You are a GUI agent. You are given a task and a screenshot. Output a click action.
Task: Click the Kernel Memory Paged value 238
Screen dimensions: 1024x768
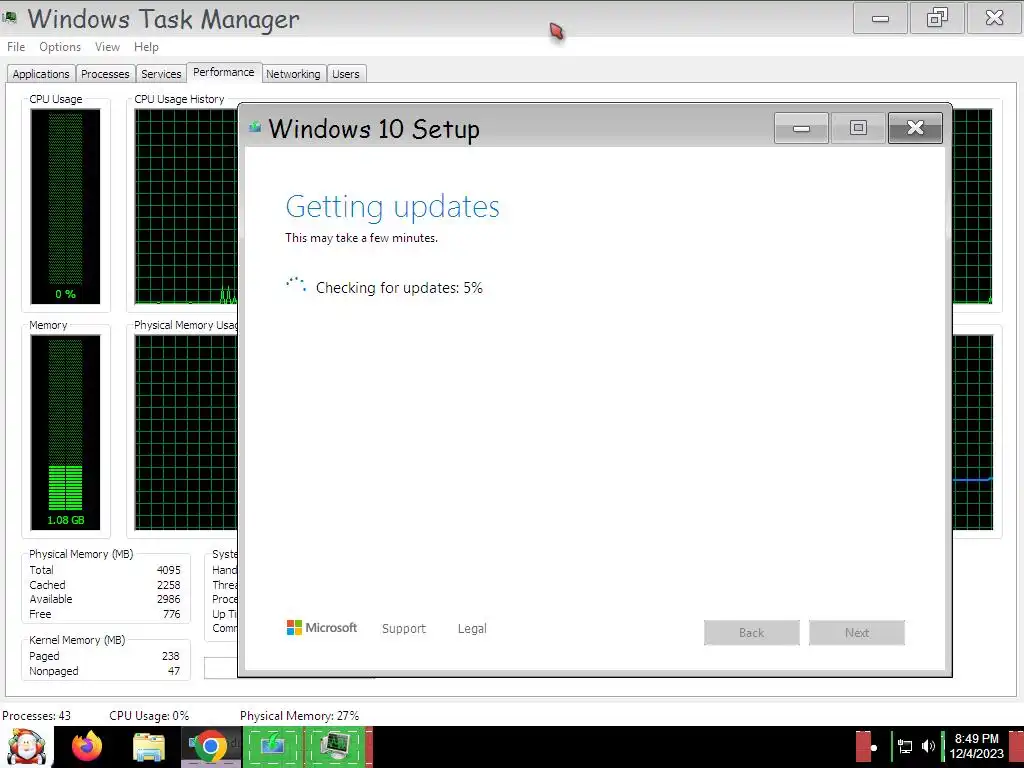(170, 656)
